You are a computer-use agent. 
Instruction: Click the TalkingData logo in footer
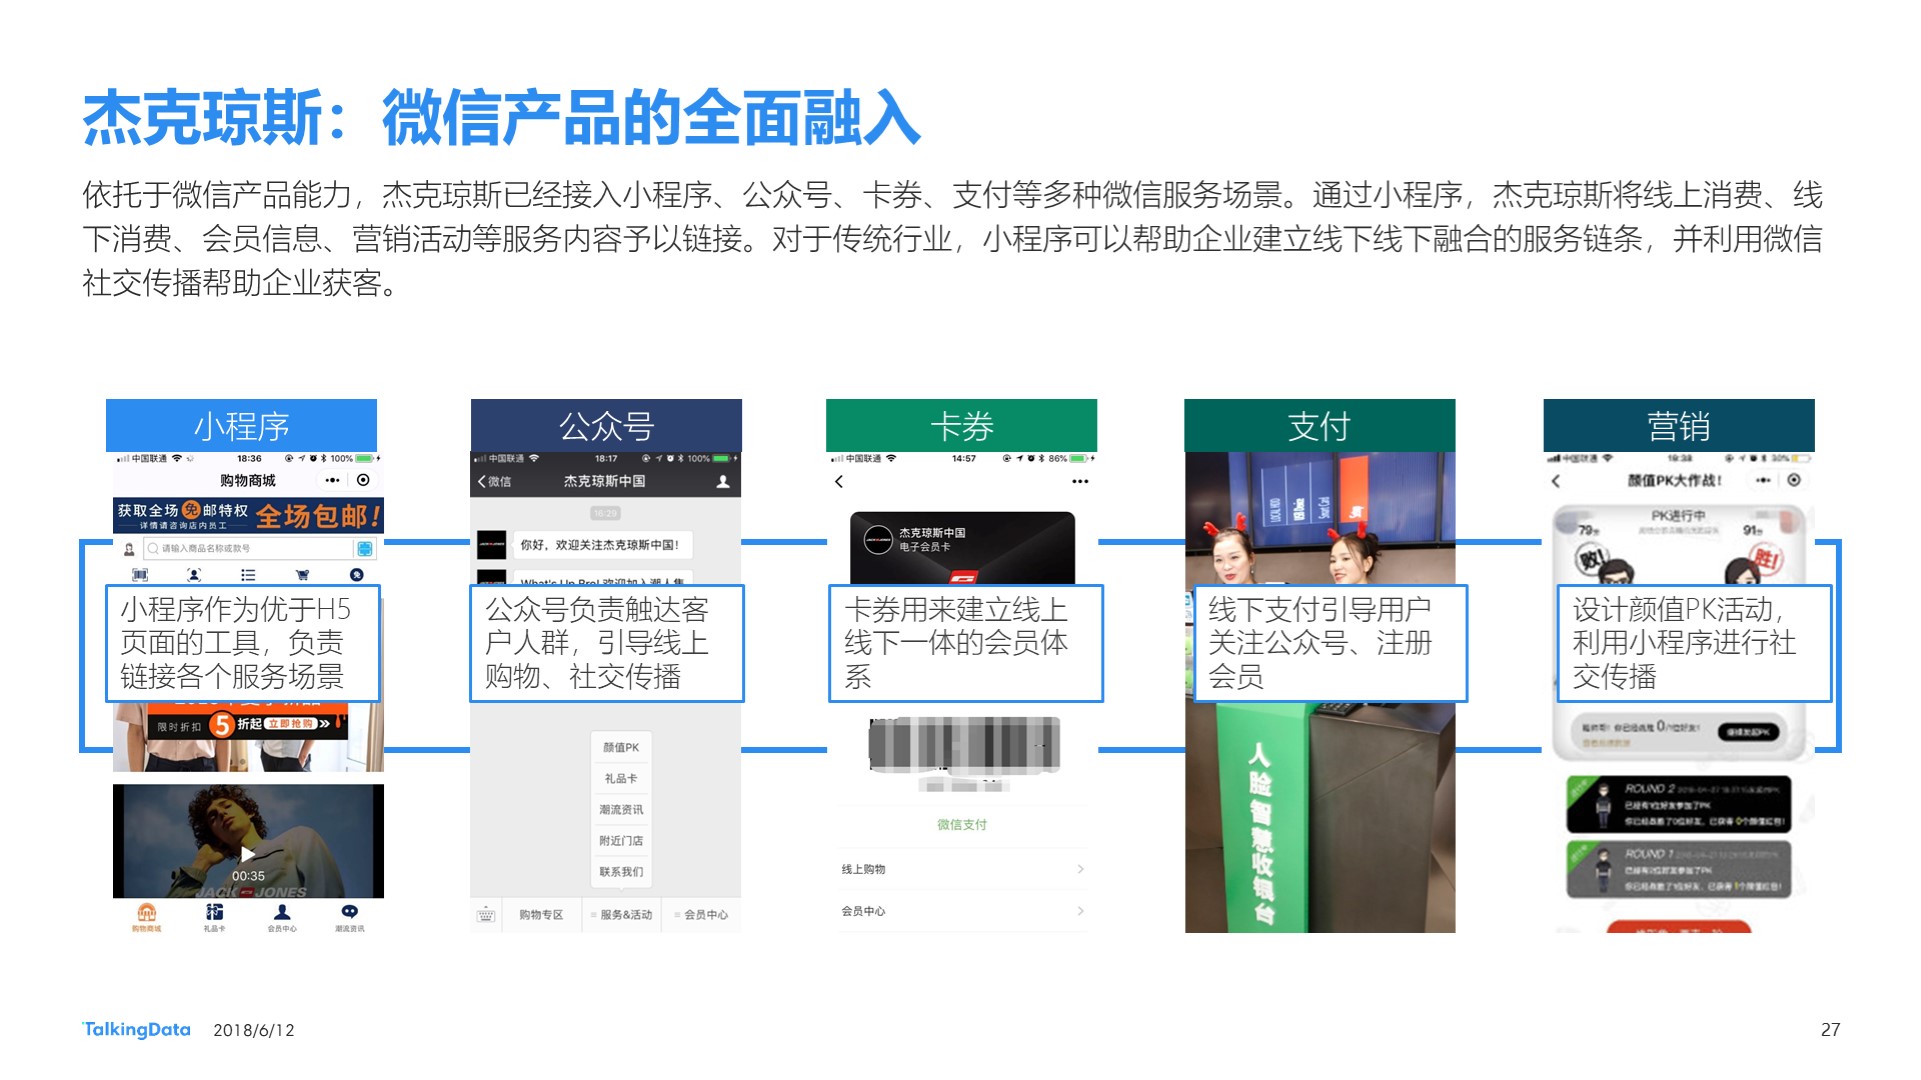pos(136,1029)
